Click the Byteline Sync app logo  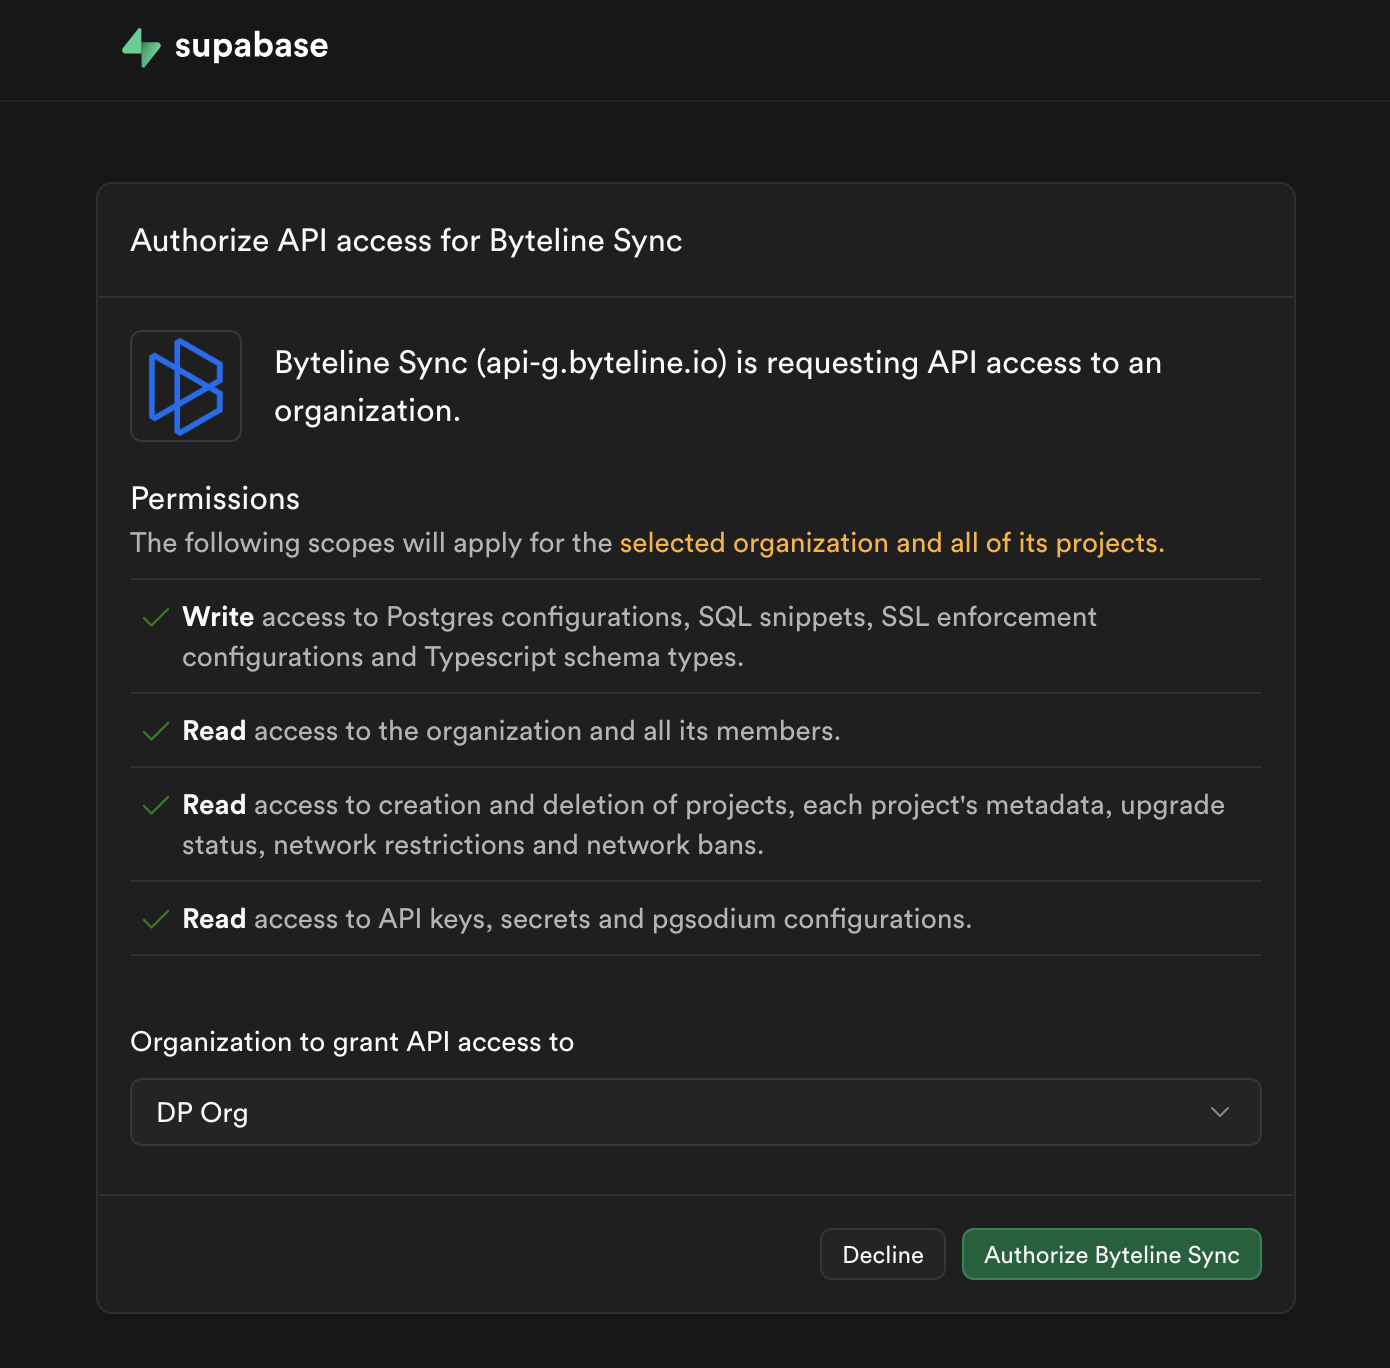coord(186,386)
